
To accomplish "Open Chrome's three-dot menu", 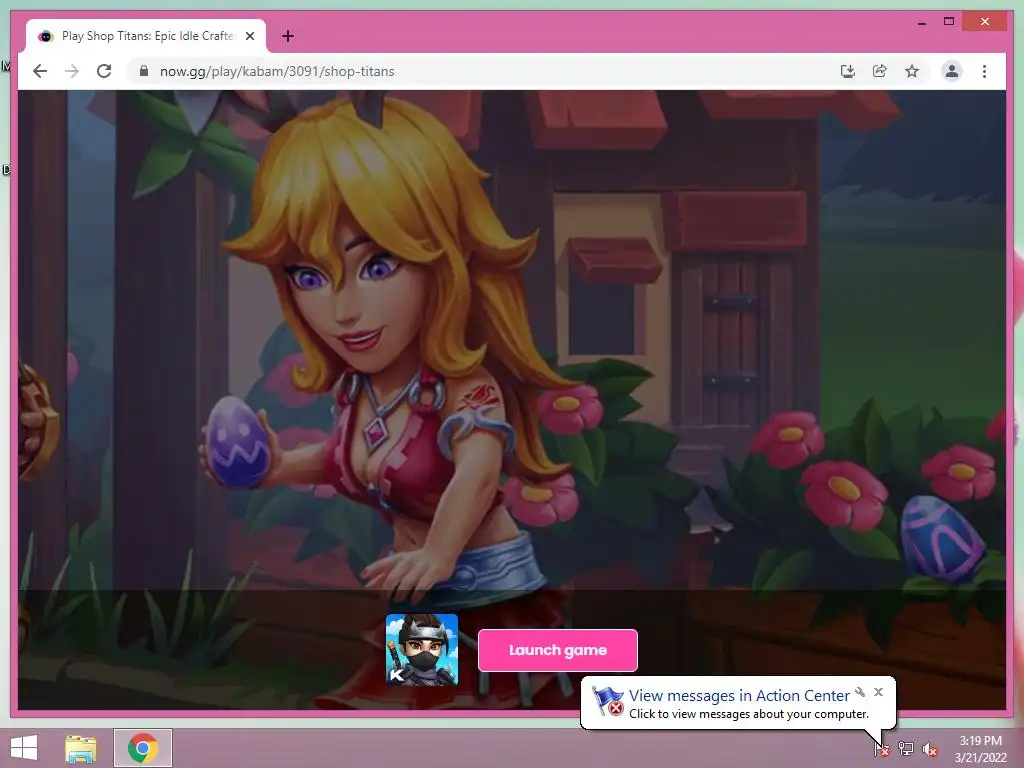I will coord(984,71).
